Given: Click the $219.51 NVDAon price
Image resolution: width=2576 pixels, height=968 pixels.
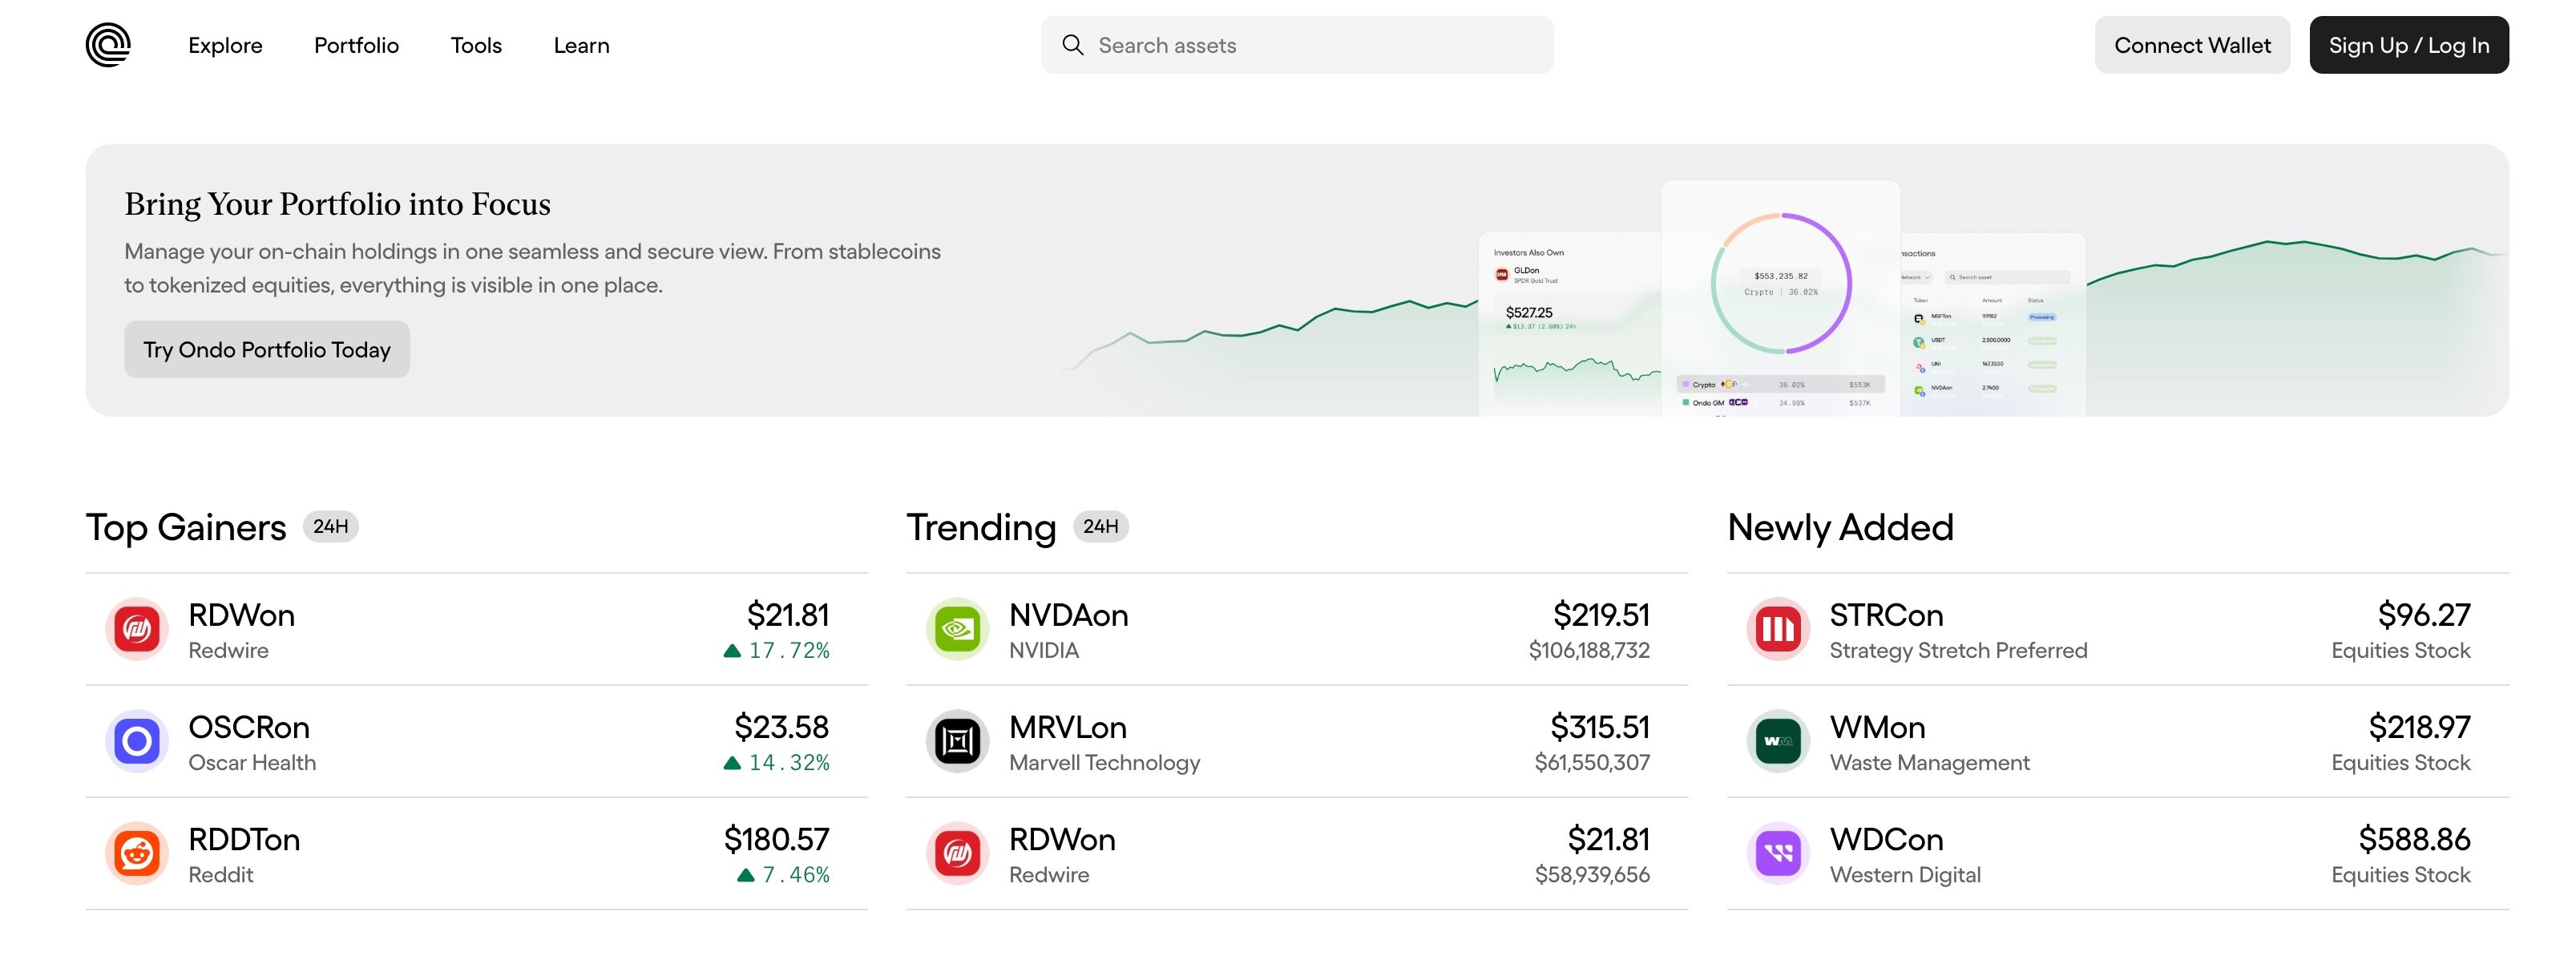Looking at the screenshot, I should click(1601, 615).
